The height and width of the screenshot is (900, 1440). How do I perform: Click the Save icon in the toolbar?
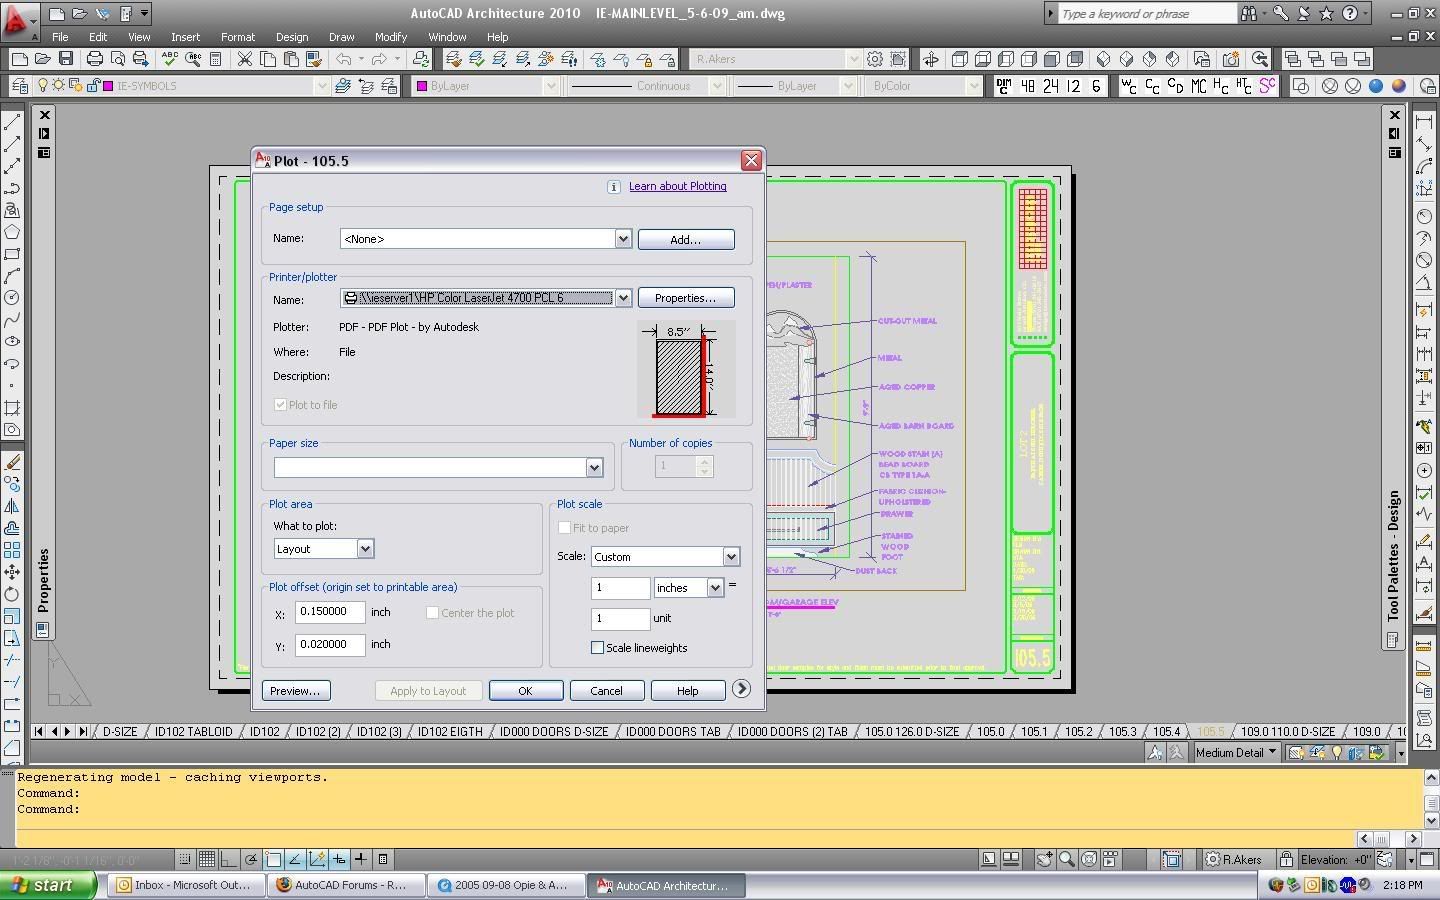[x=66, y=59]
